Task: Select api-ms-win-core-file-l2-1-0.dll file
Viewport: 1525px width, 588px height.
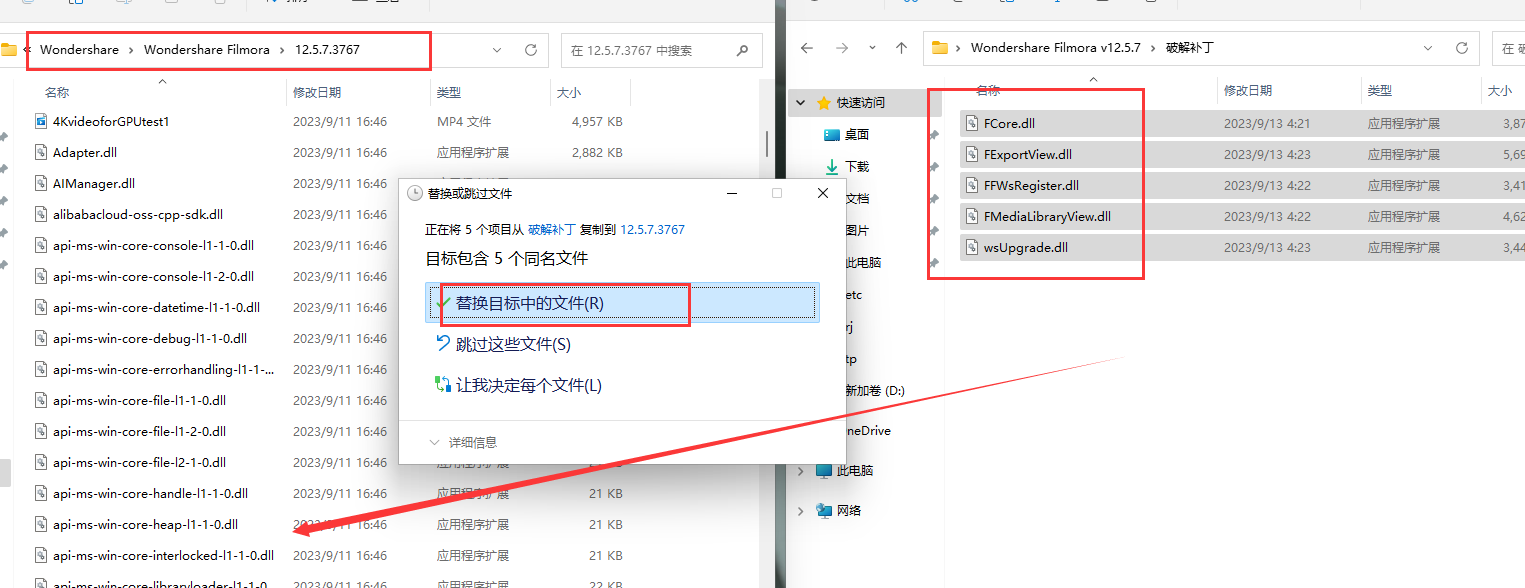Action: pos(139,462)
